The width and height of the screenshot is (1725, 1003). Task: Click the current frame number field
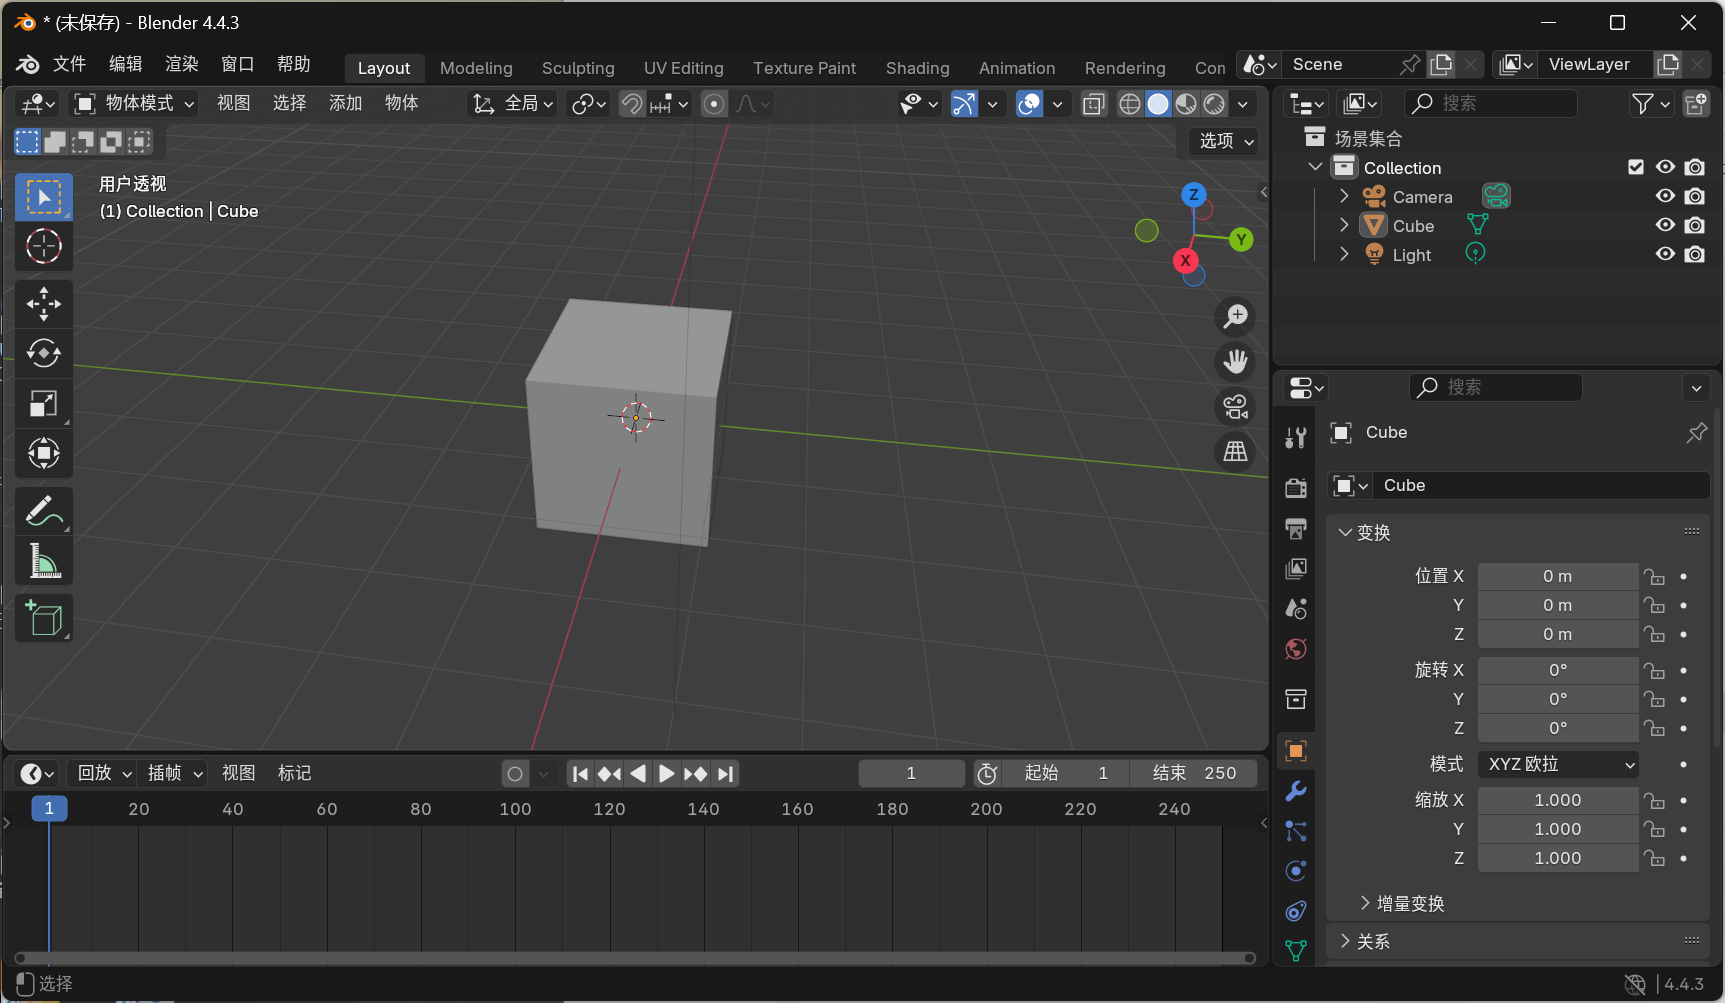pos(911,773)
